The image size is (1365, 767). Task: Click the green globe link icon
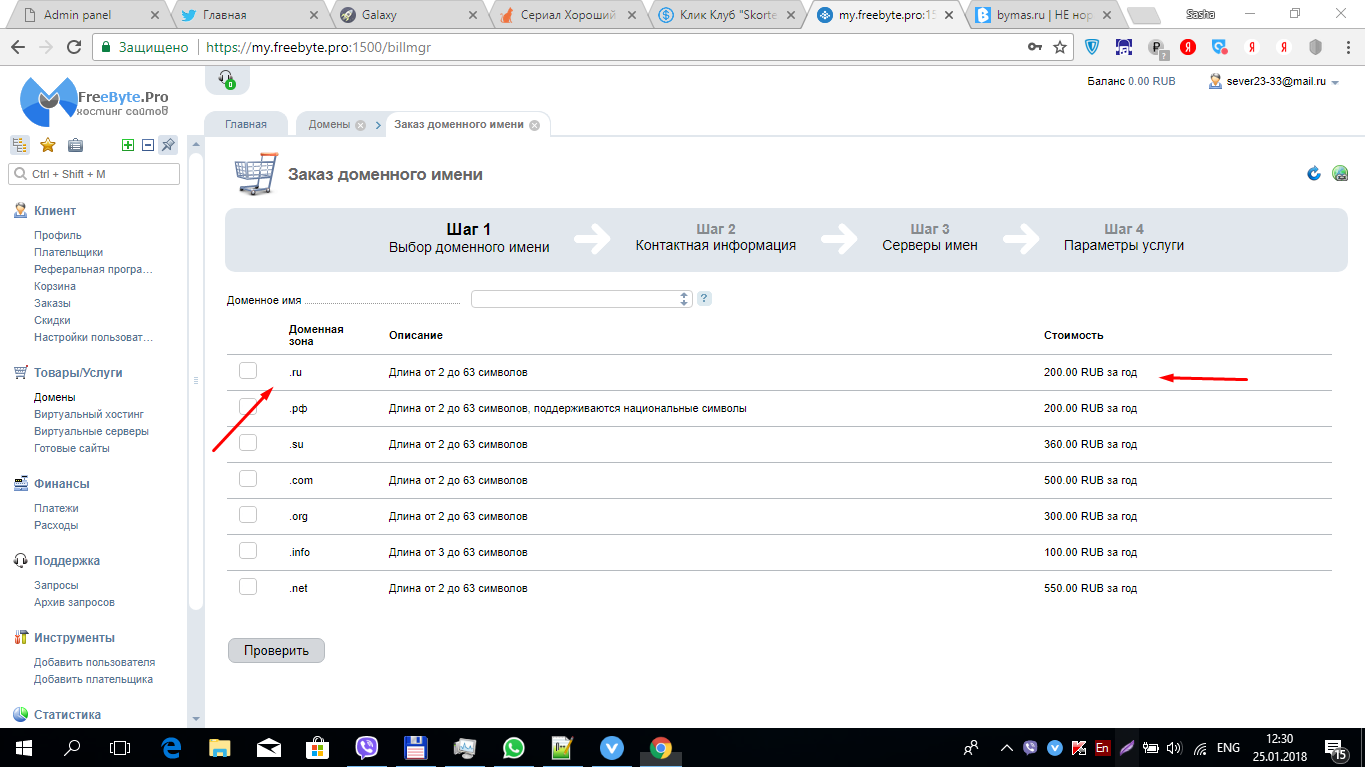1340,174
